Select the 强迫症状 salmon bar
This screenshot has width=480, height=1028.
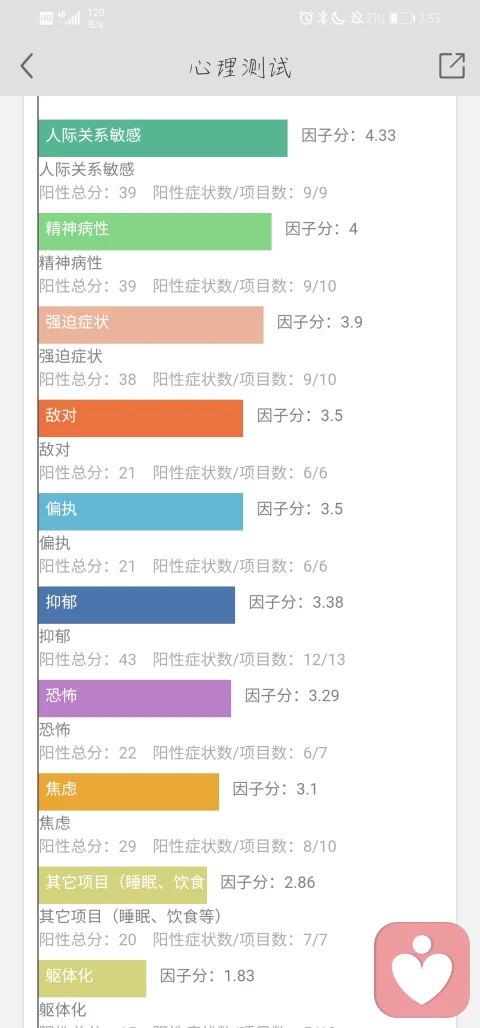pyautogui.click(x=151, y=325)
